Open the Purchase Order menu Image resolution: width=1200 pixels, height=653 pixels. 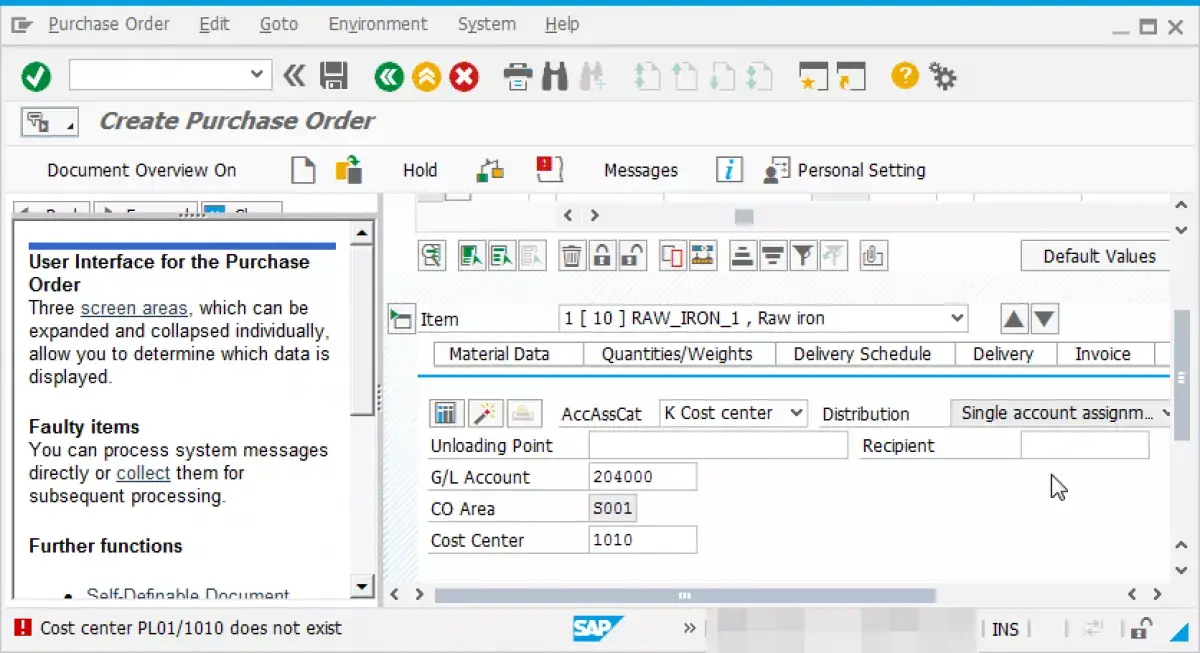109,24
